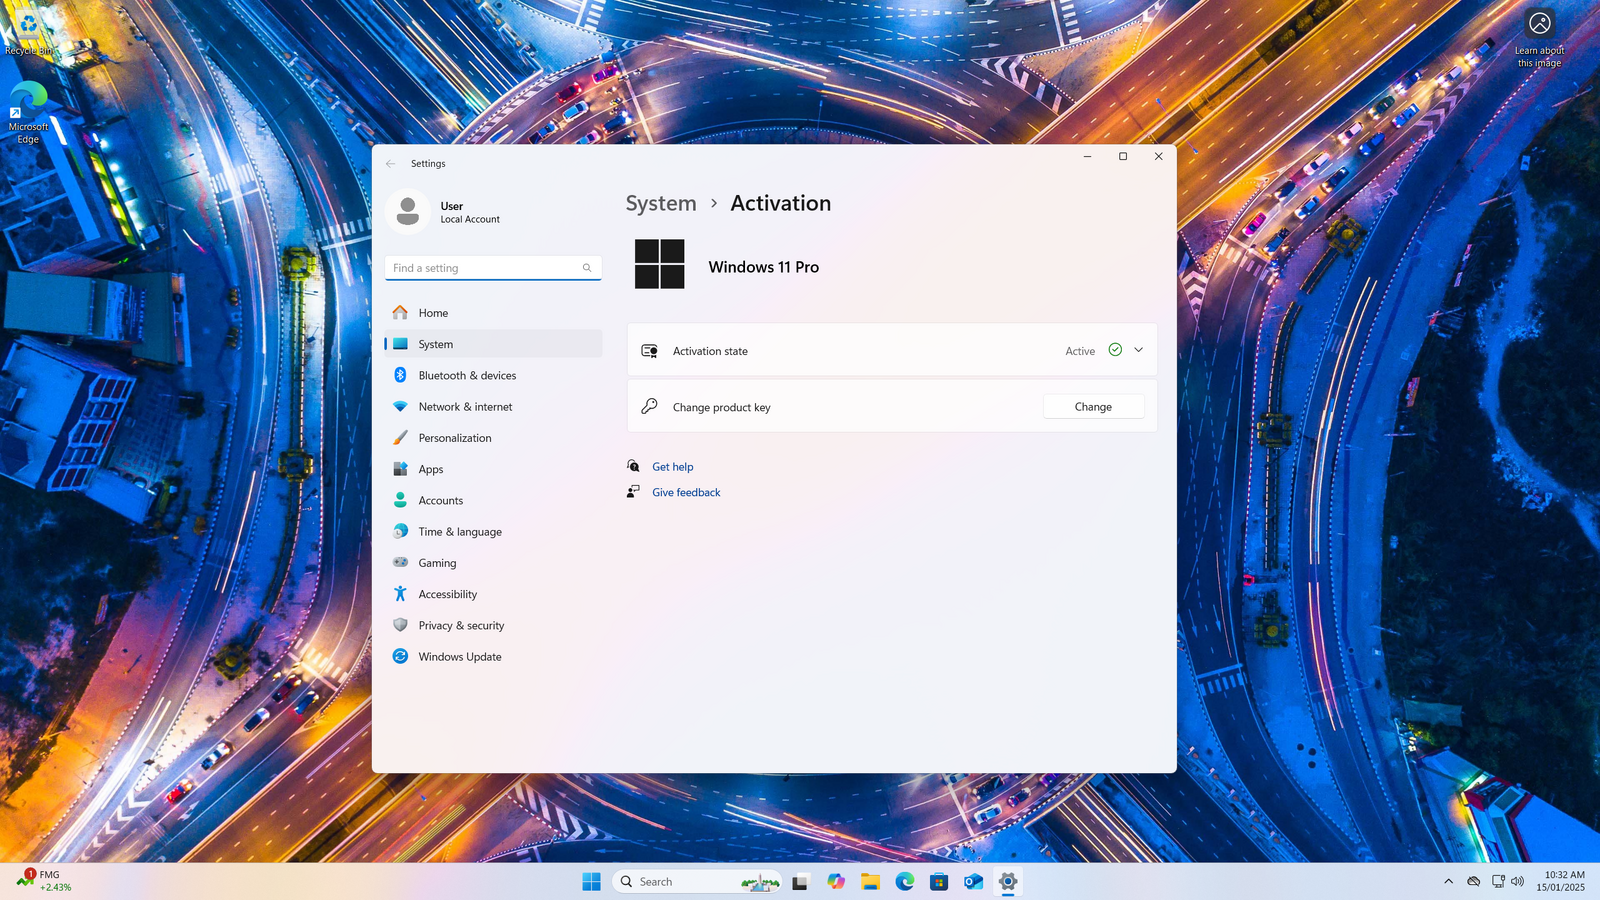Image resolution: width=1600 pixels, height=900 pixels.
Task: Open Accounts settings page
Action: [x=493, y=500]
